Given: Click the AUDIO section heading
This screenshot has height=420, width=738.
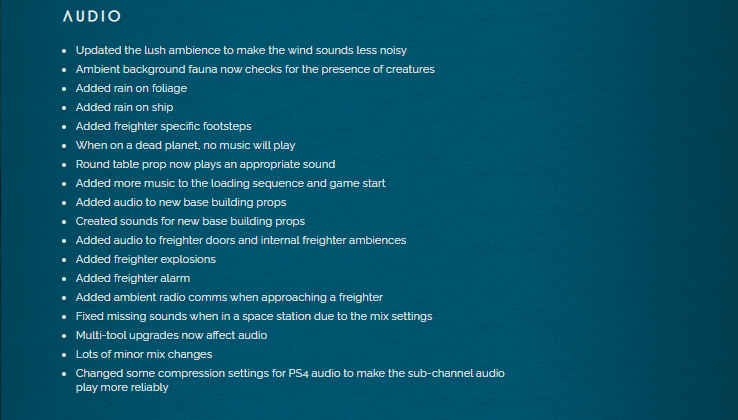Looking at the screenshot, I should point(91,17).
